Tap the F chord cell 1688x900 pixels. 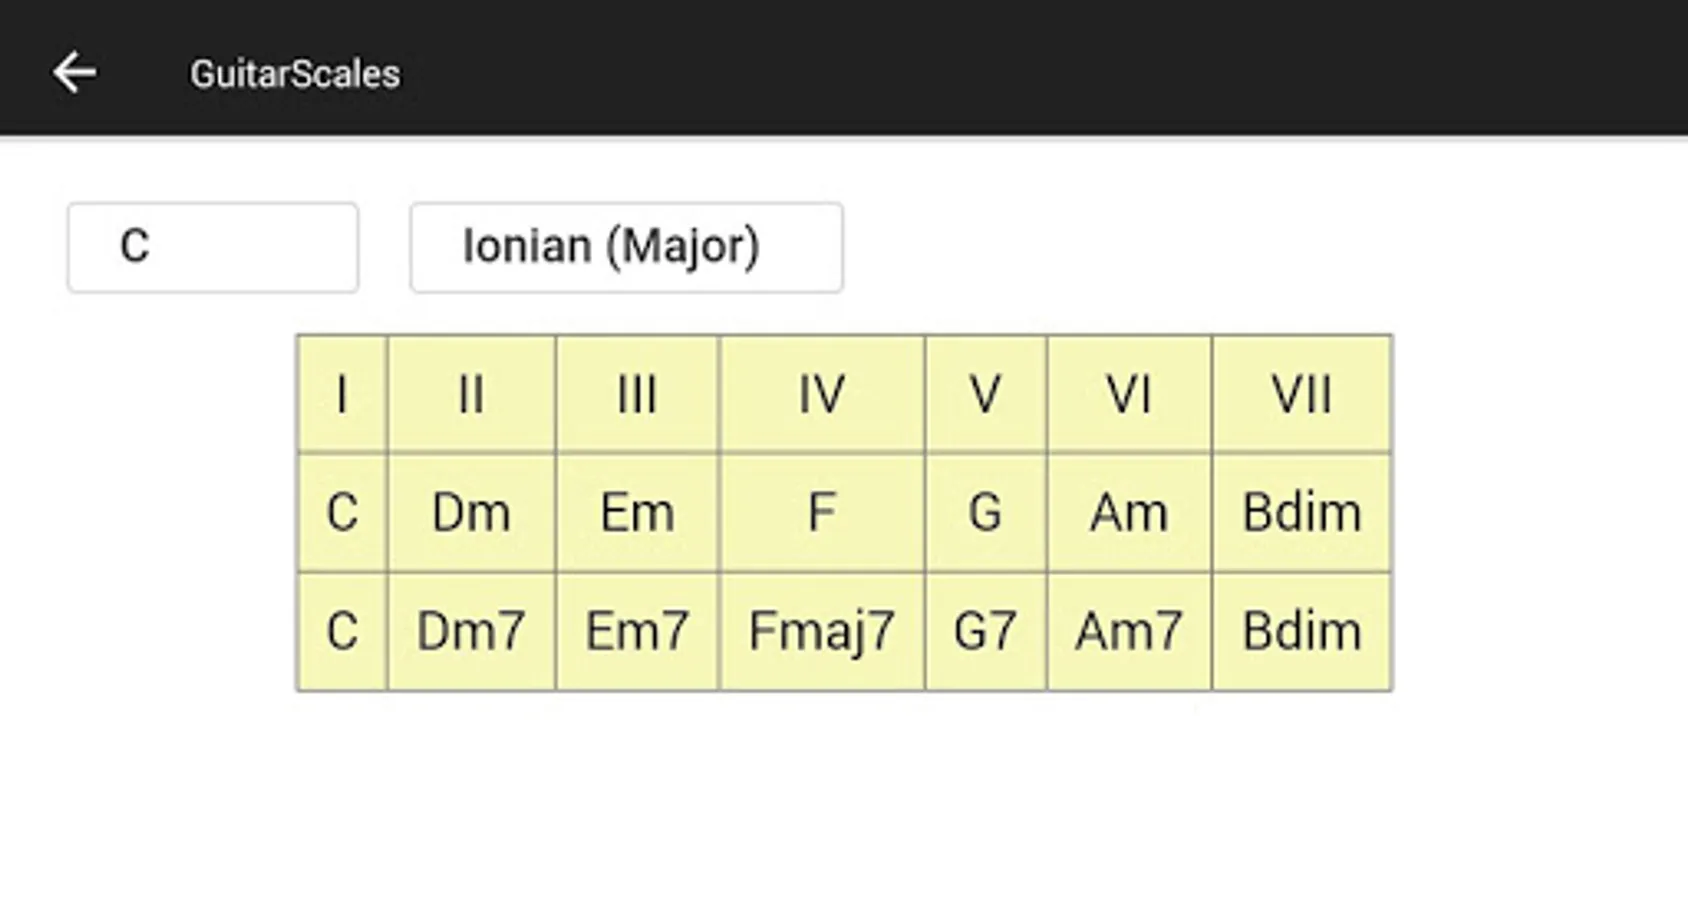click(821, 513)
